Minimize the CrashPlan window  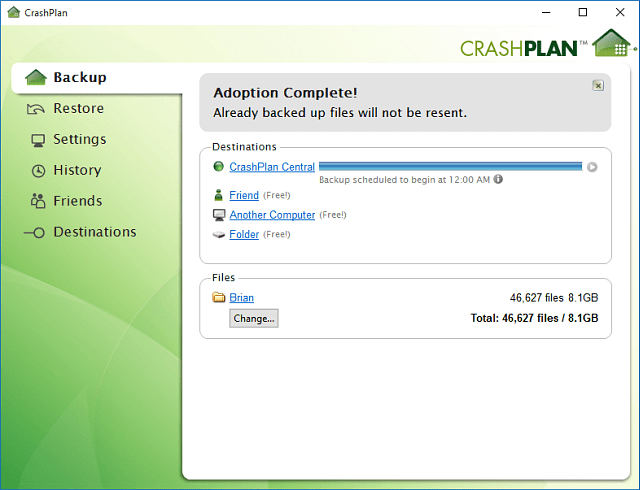[x=546, y=13]
